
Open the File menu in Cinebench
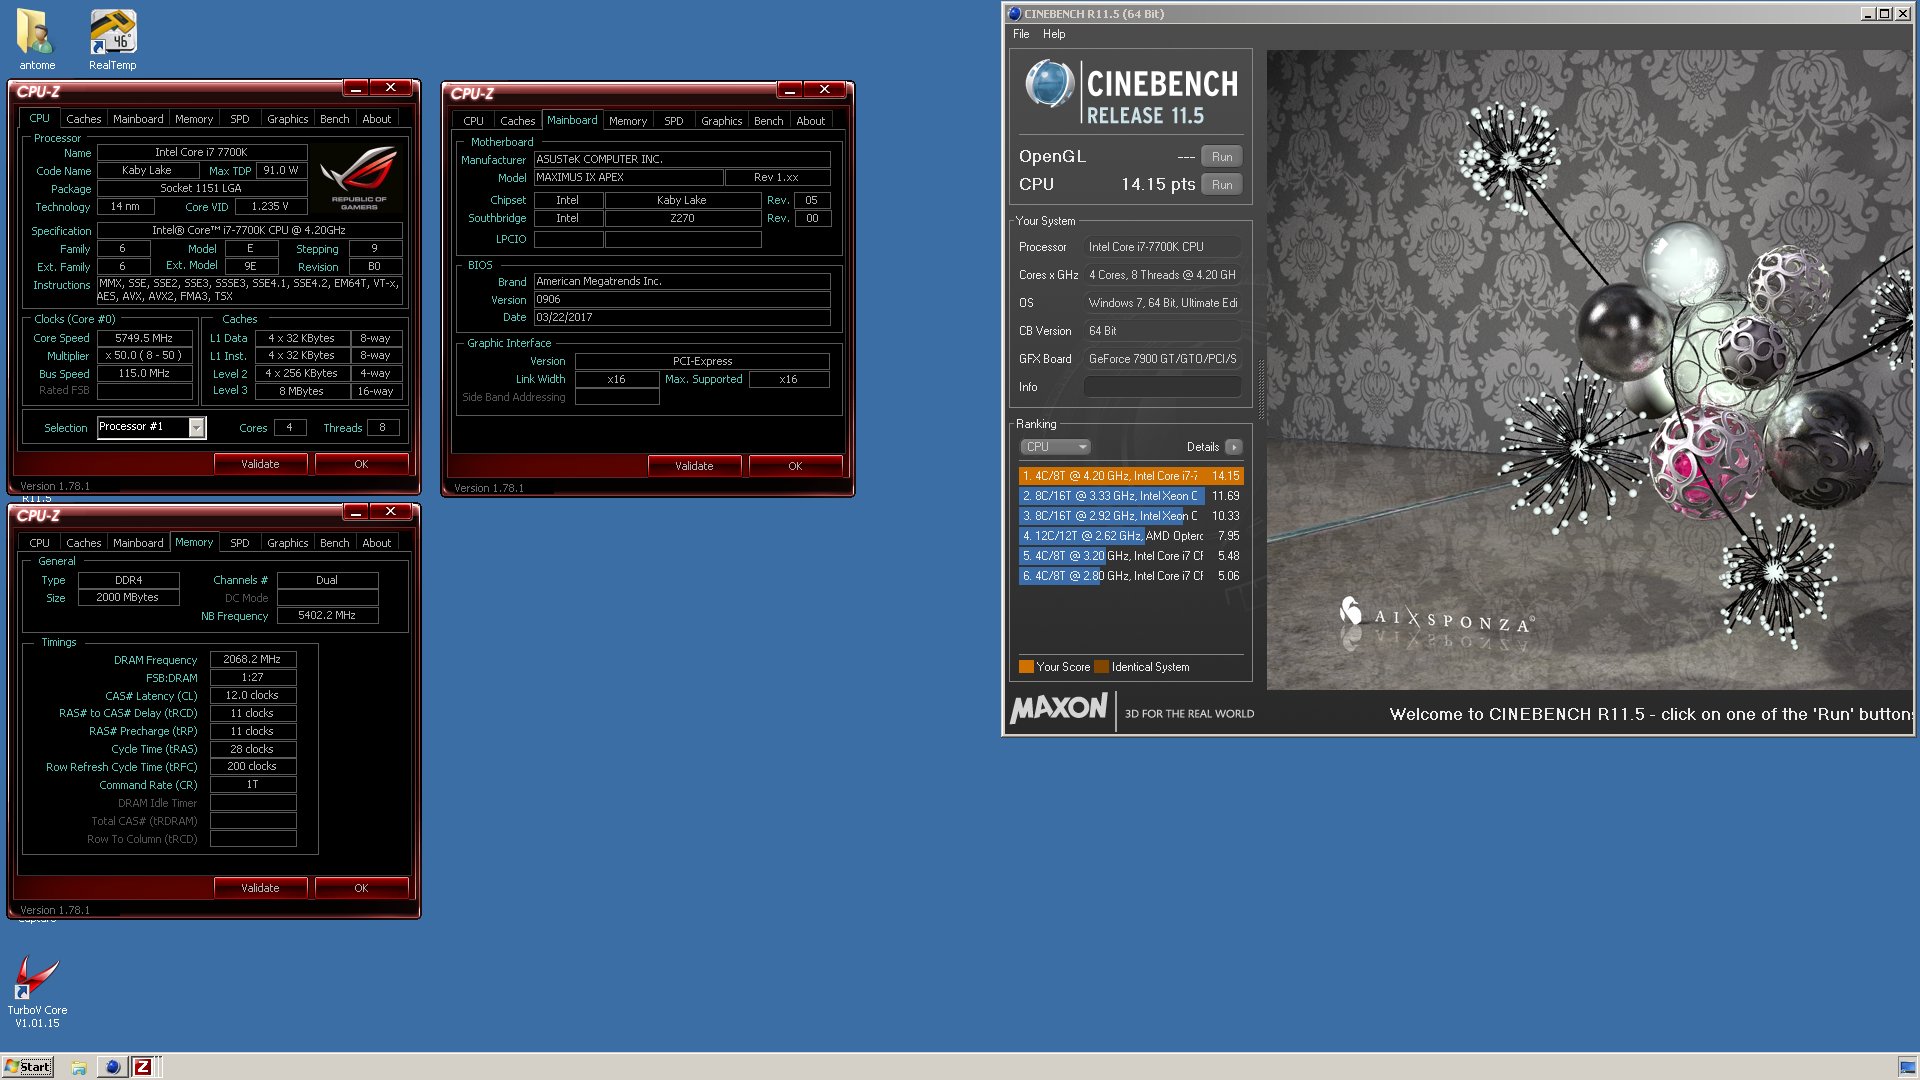[1021, 34]
